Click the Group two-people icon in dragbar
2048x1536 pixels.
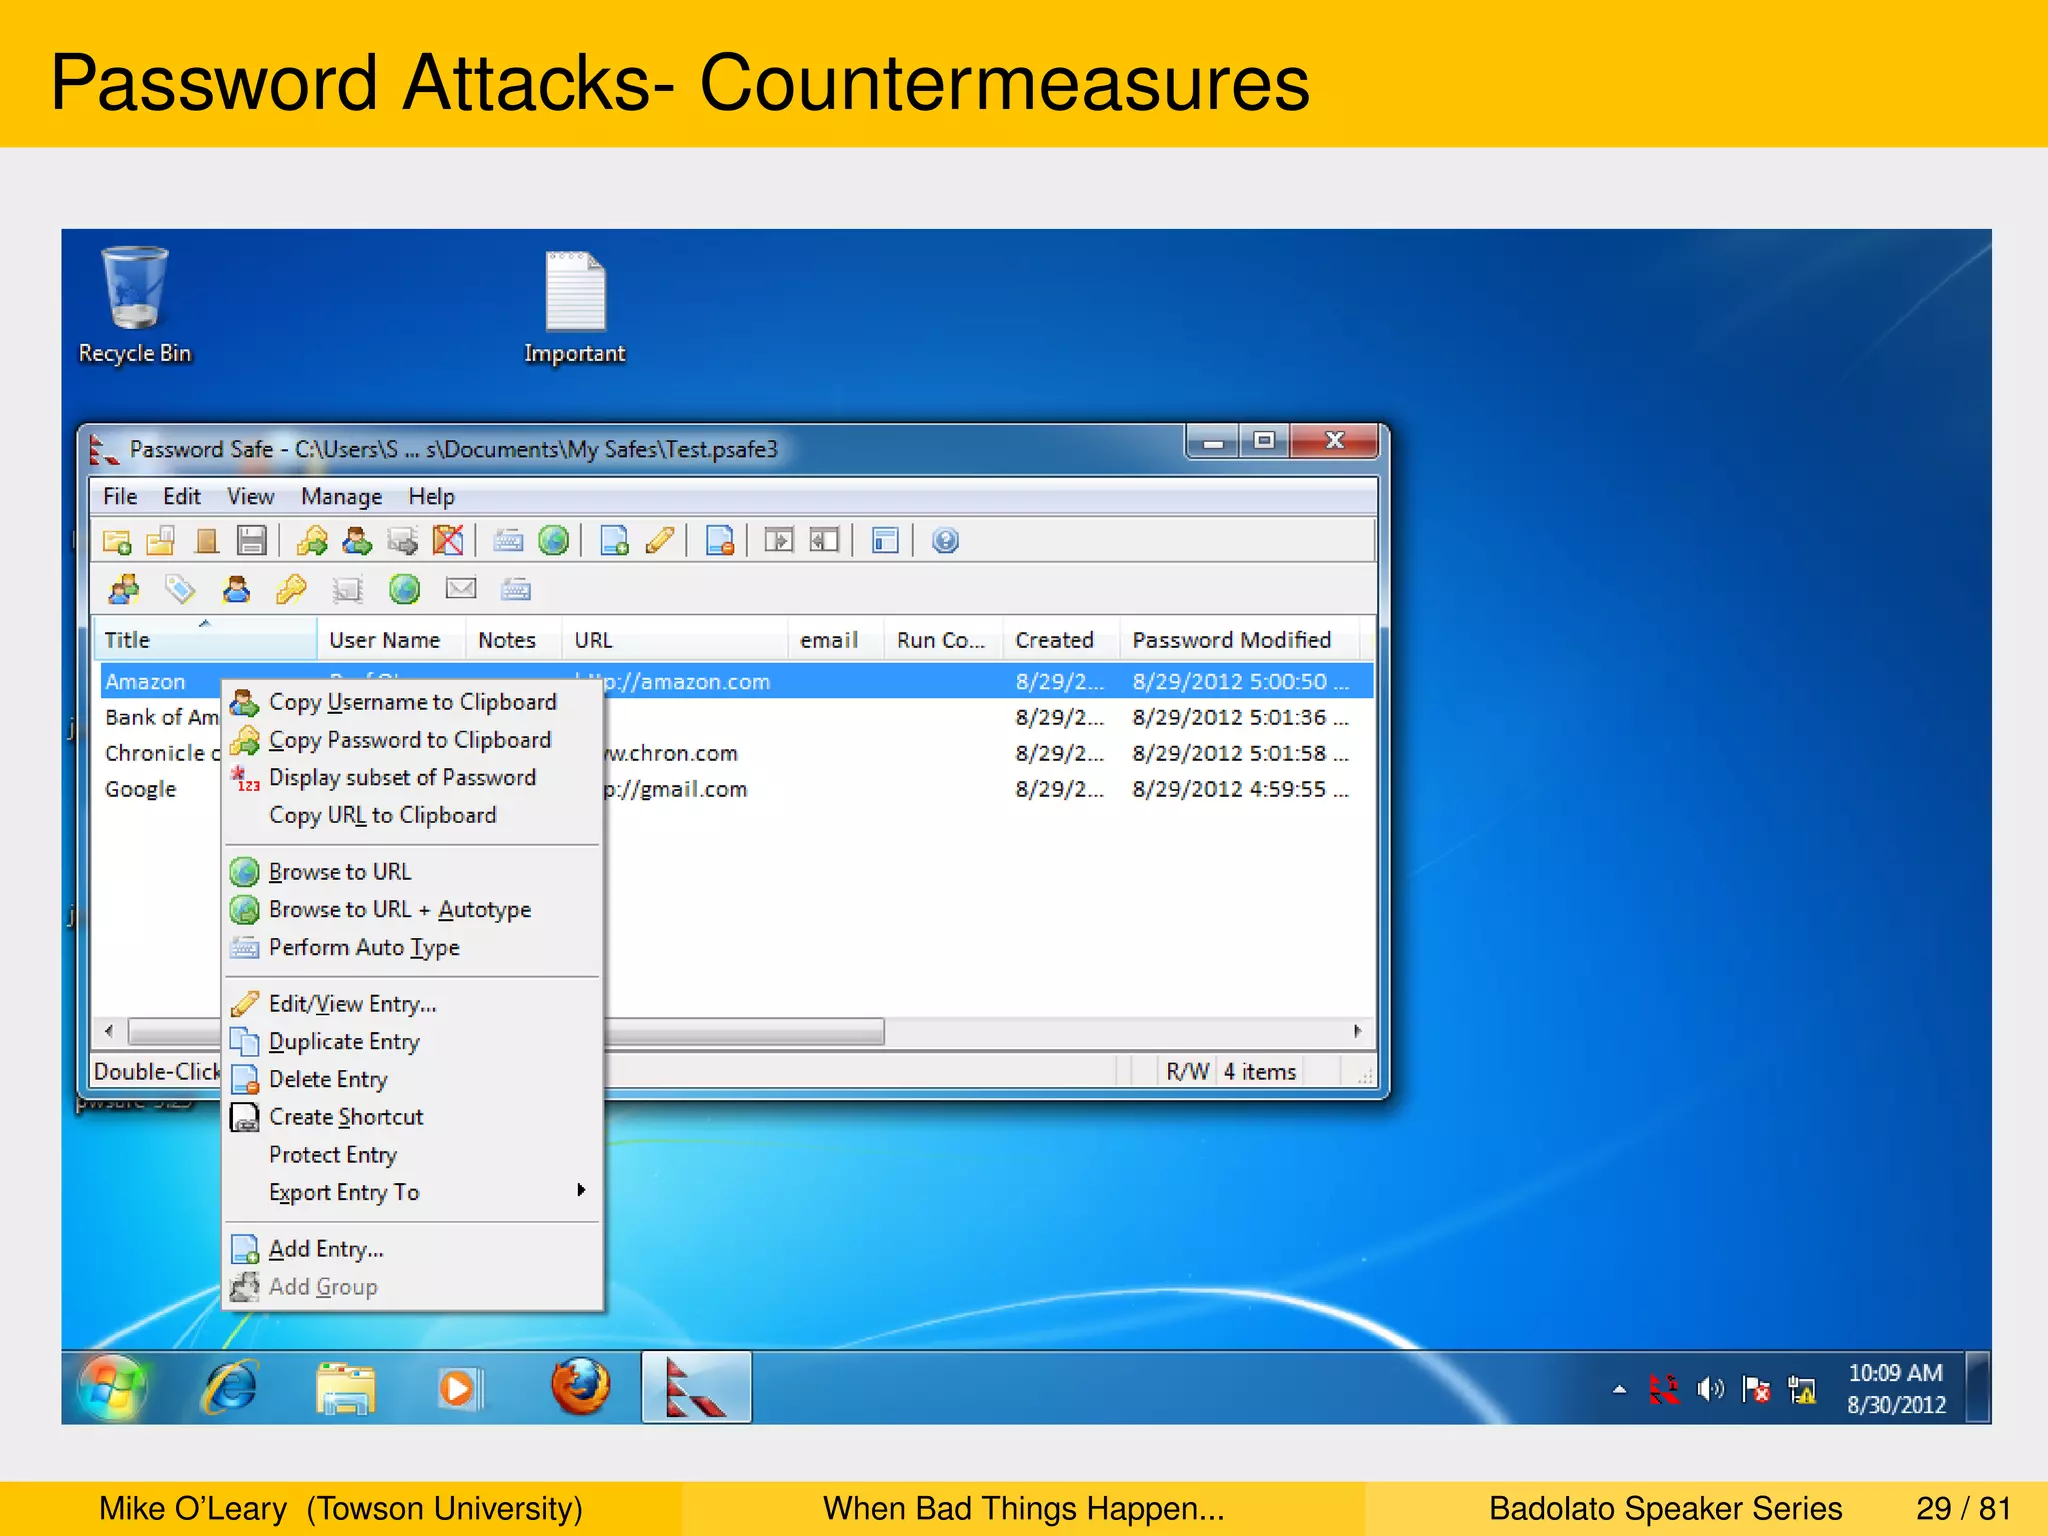(125, 590)
